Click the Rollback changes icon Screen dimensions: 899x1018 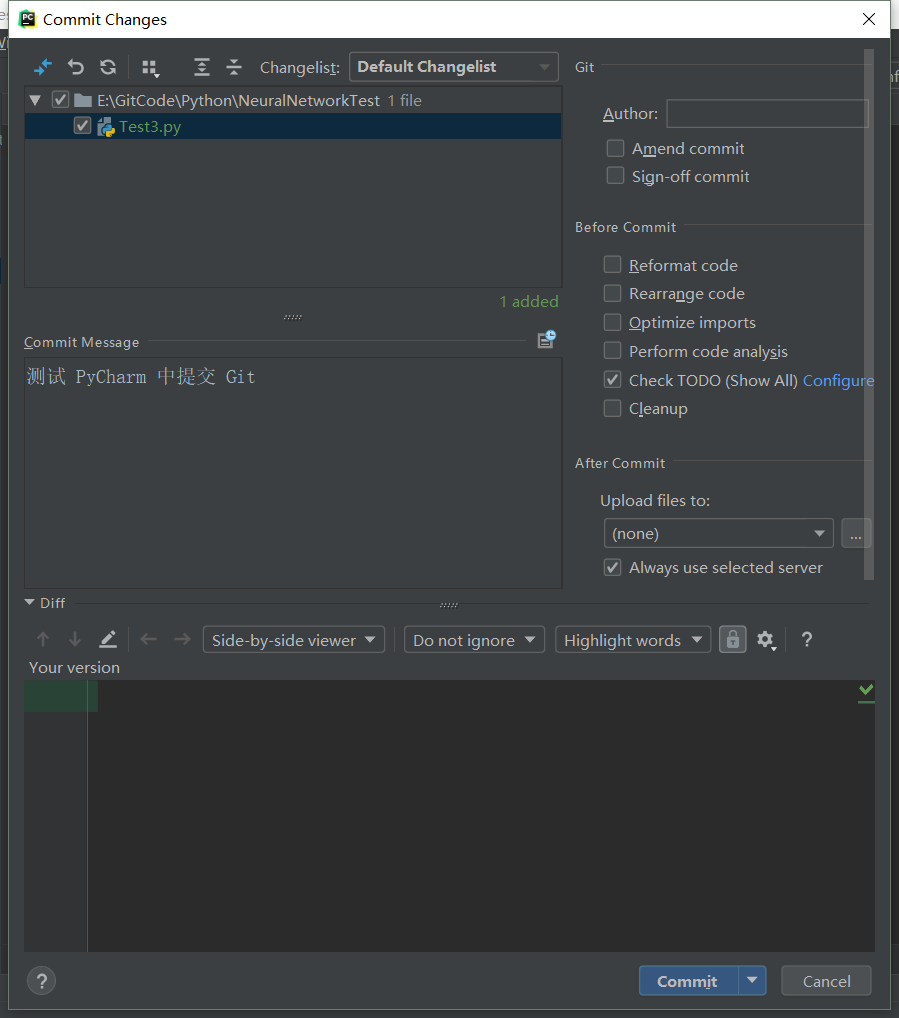point(75,67)
